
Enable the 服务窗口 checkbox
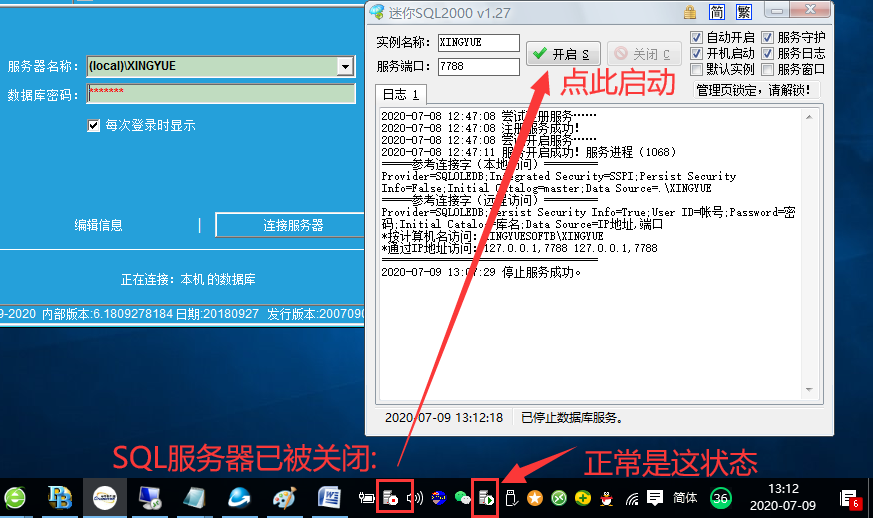point(767,70)
